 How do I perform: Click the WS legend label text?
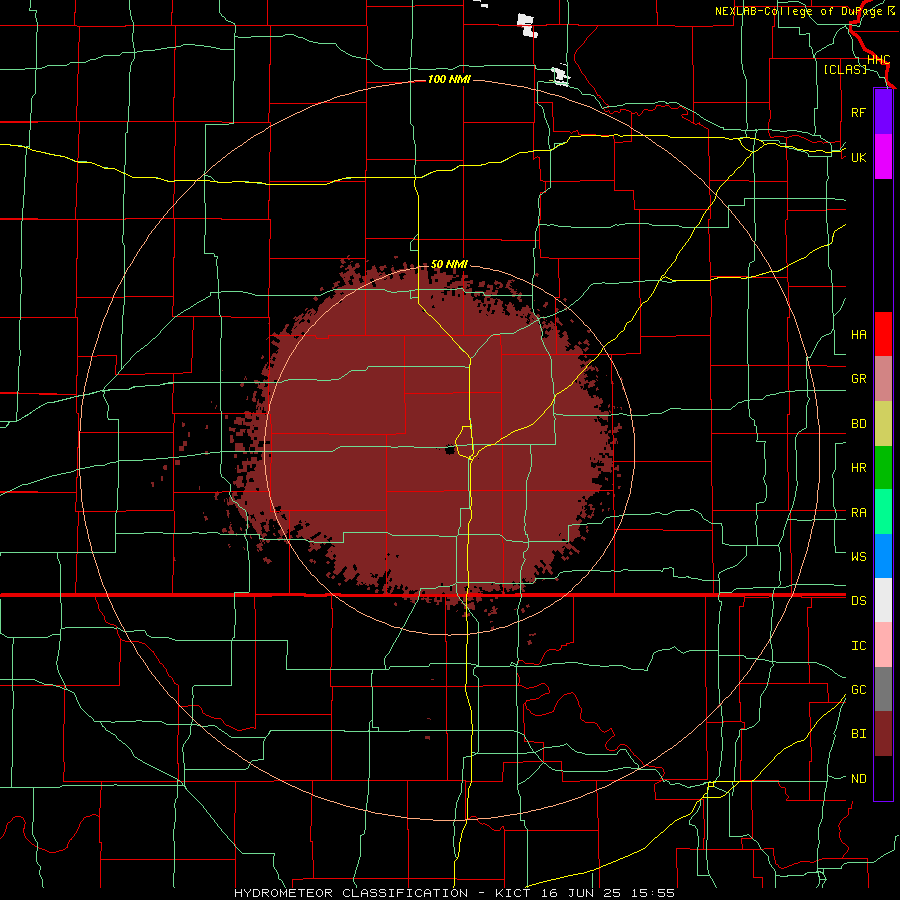click(x=858, y=557)
